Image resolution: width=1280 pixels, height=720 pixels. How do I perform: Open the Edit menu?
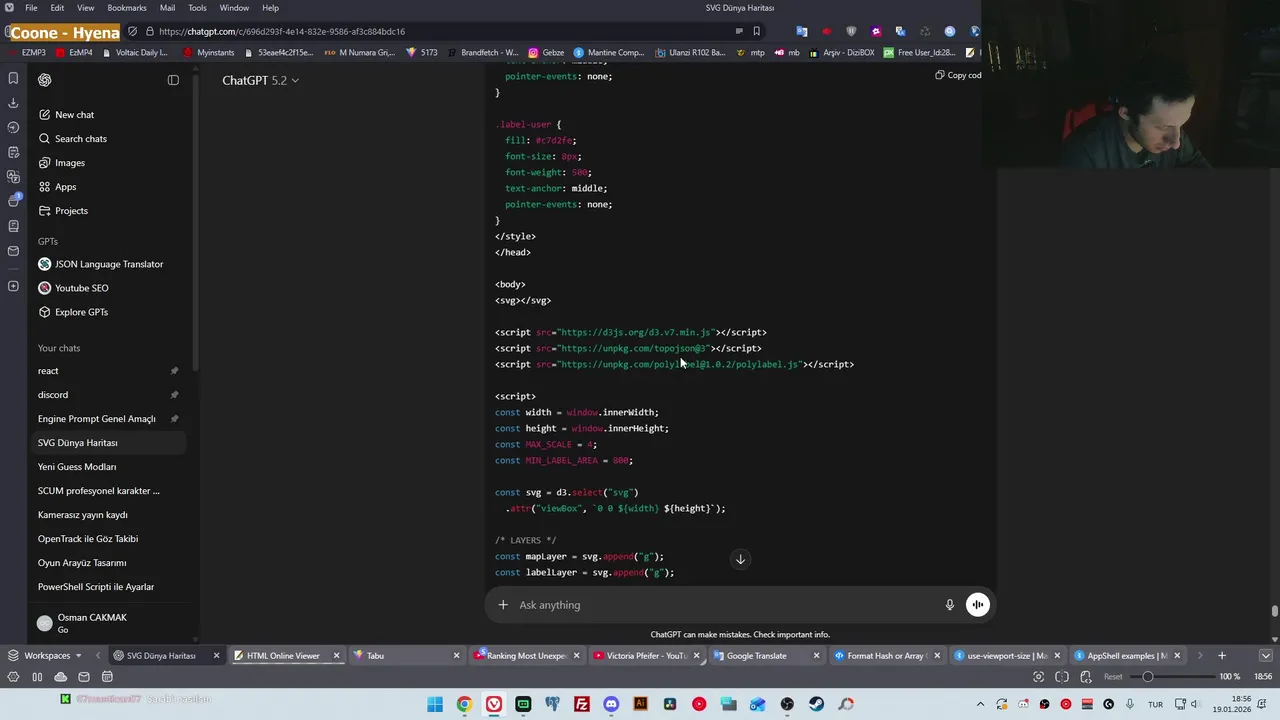point(57,8)
